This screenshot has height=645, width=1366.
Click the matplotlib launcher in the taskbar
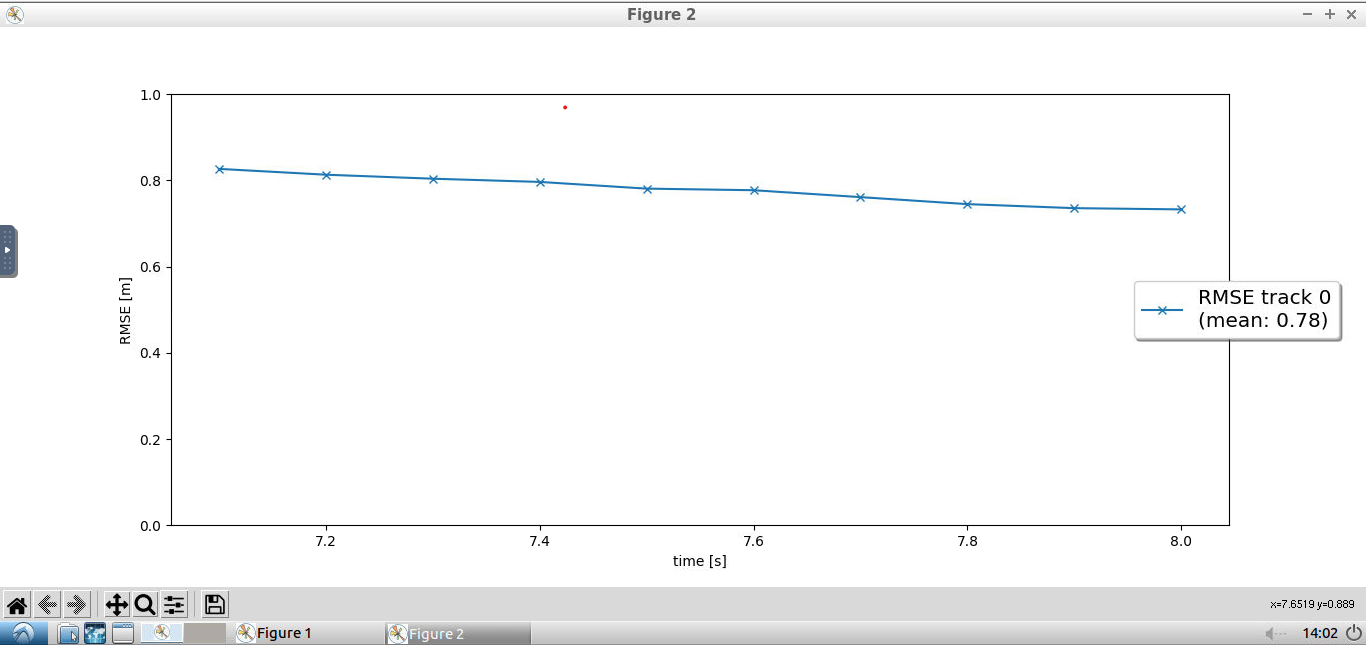pyautogui.click(x=161, y=633)
